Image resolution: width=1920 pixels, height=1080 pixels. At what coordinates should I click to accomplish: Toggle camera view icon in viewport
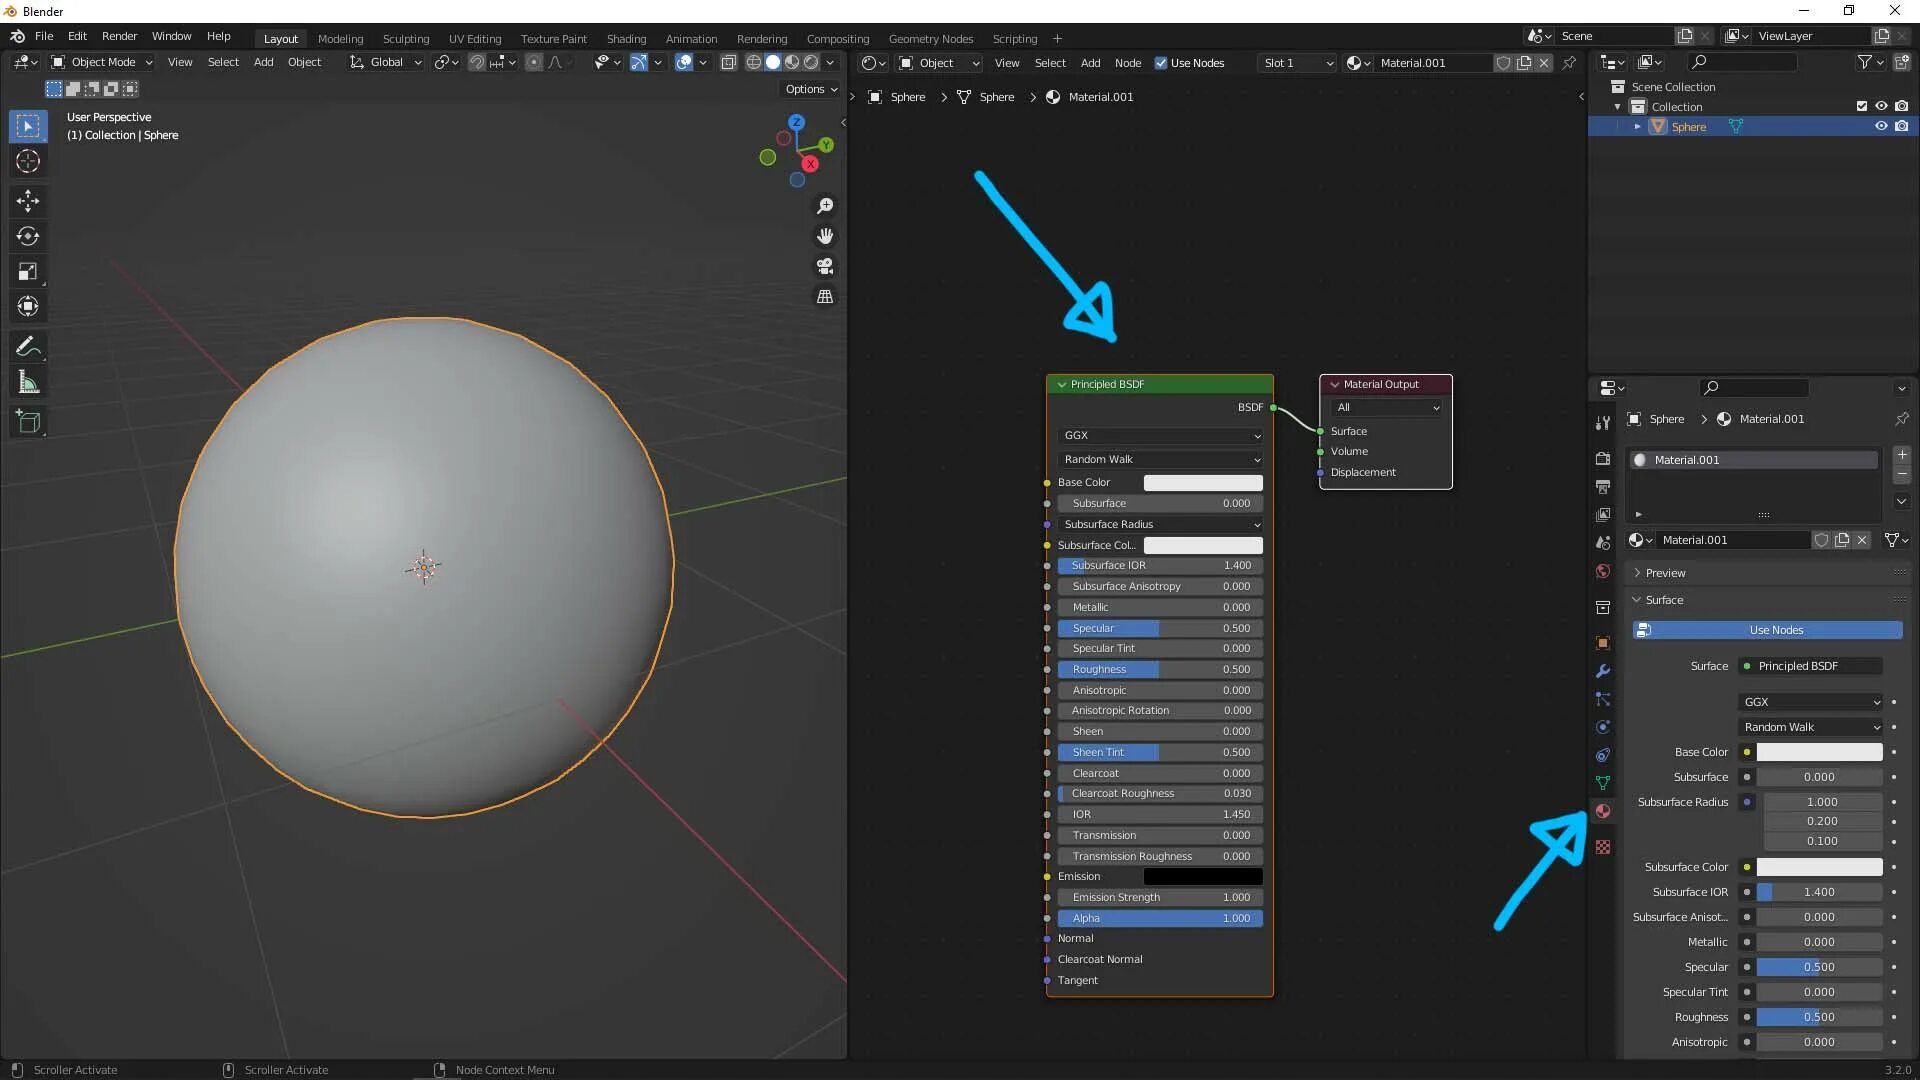(825, 266)
